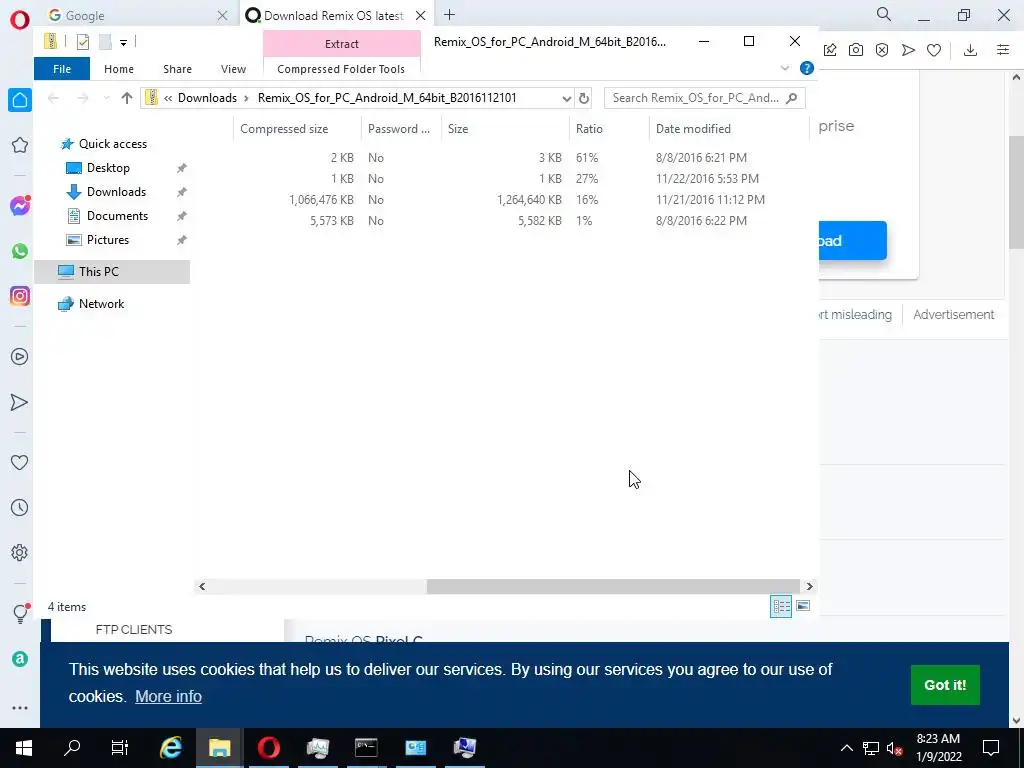
Task: Open Explorer File menu
Action: pyautogui.click(x=62, y=69)
